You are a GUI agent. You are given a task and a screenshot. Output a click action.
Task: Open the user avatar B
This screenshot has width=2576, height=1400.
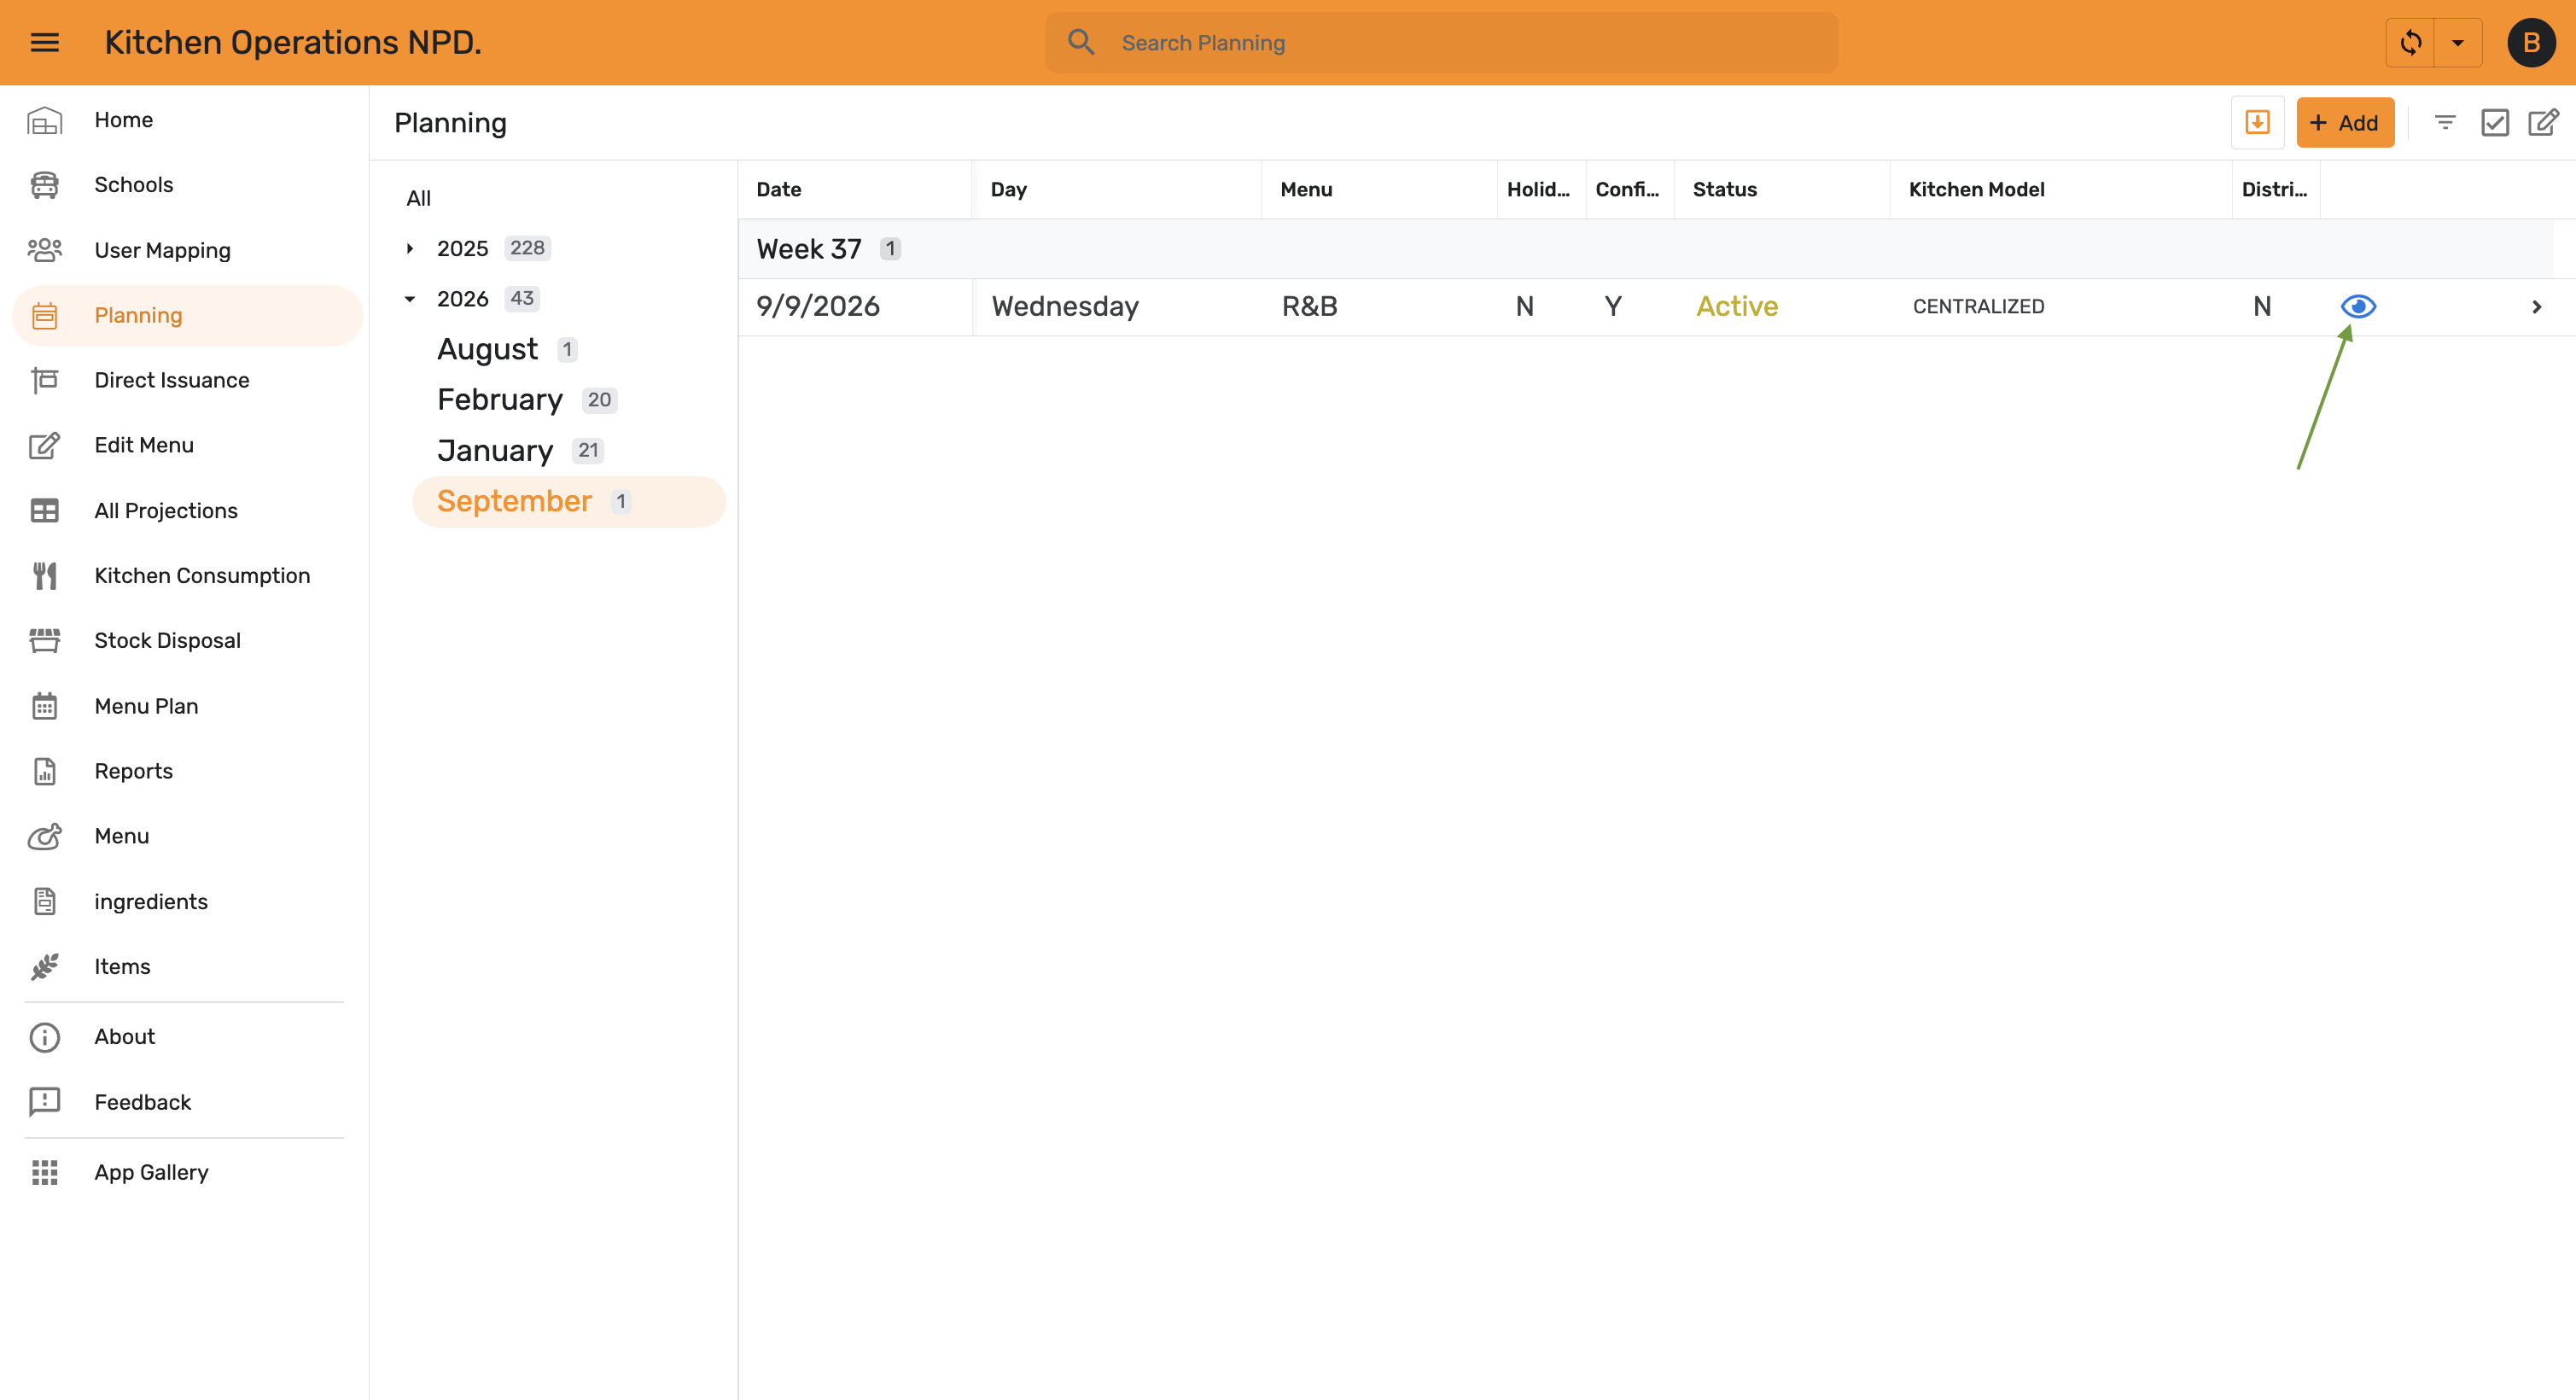coord(2531,42)
